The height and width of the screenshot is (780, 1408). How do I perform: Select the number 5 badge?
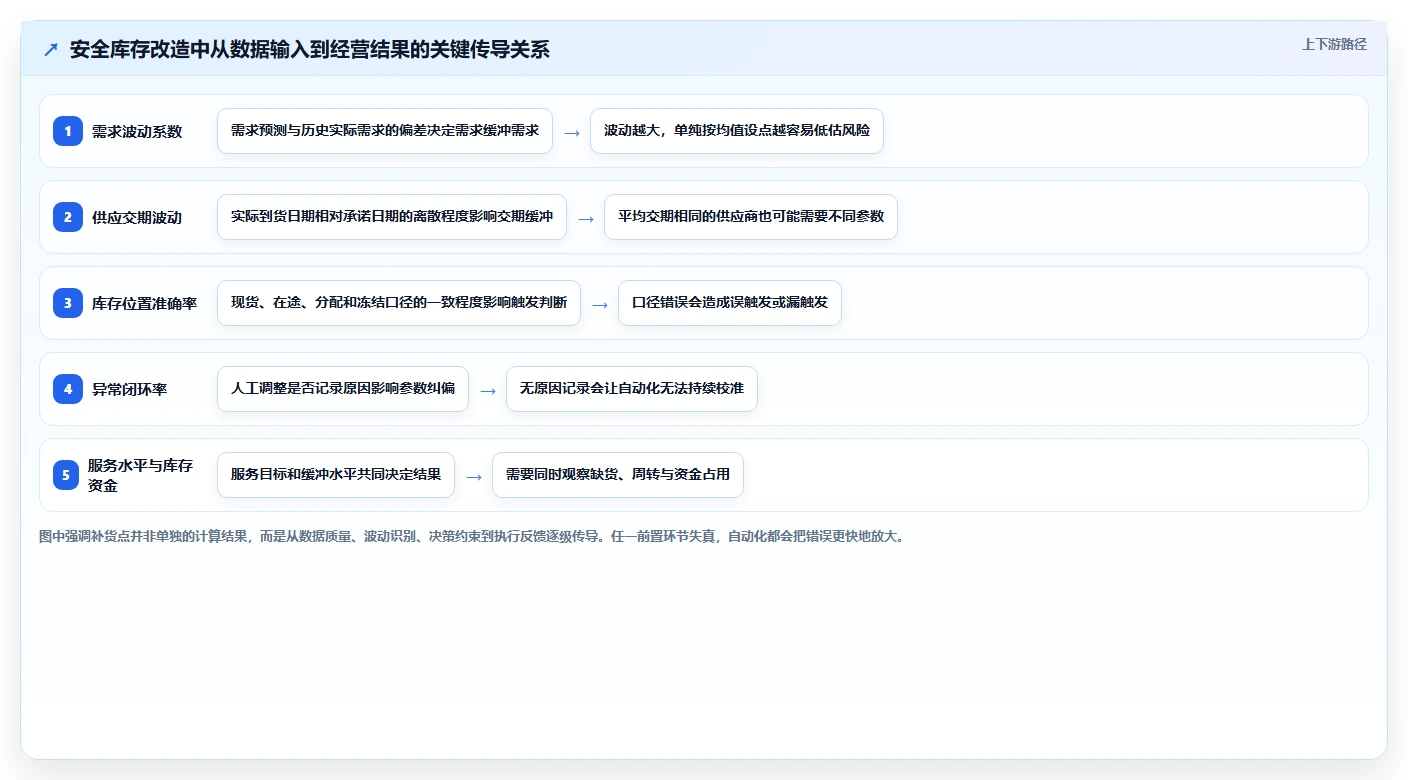point(66,475)
